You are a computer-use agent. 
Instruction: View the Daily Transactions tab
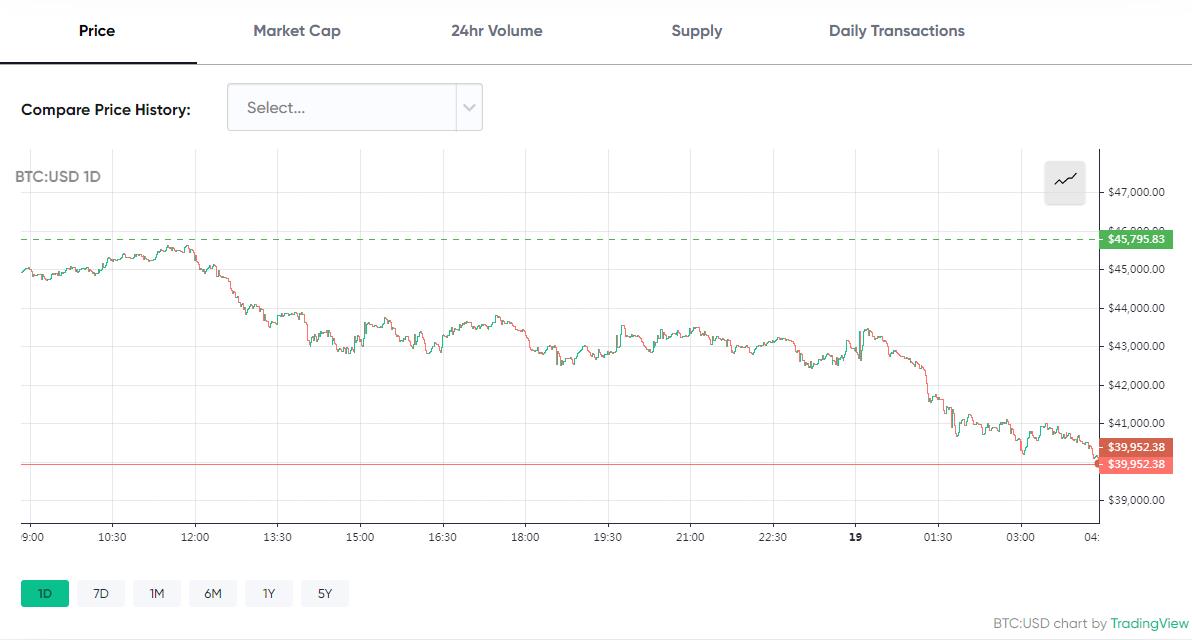click(x=895, y=31)
